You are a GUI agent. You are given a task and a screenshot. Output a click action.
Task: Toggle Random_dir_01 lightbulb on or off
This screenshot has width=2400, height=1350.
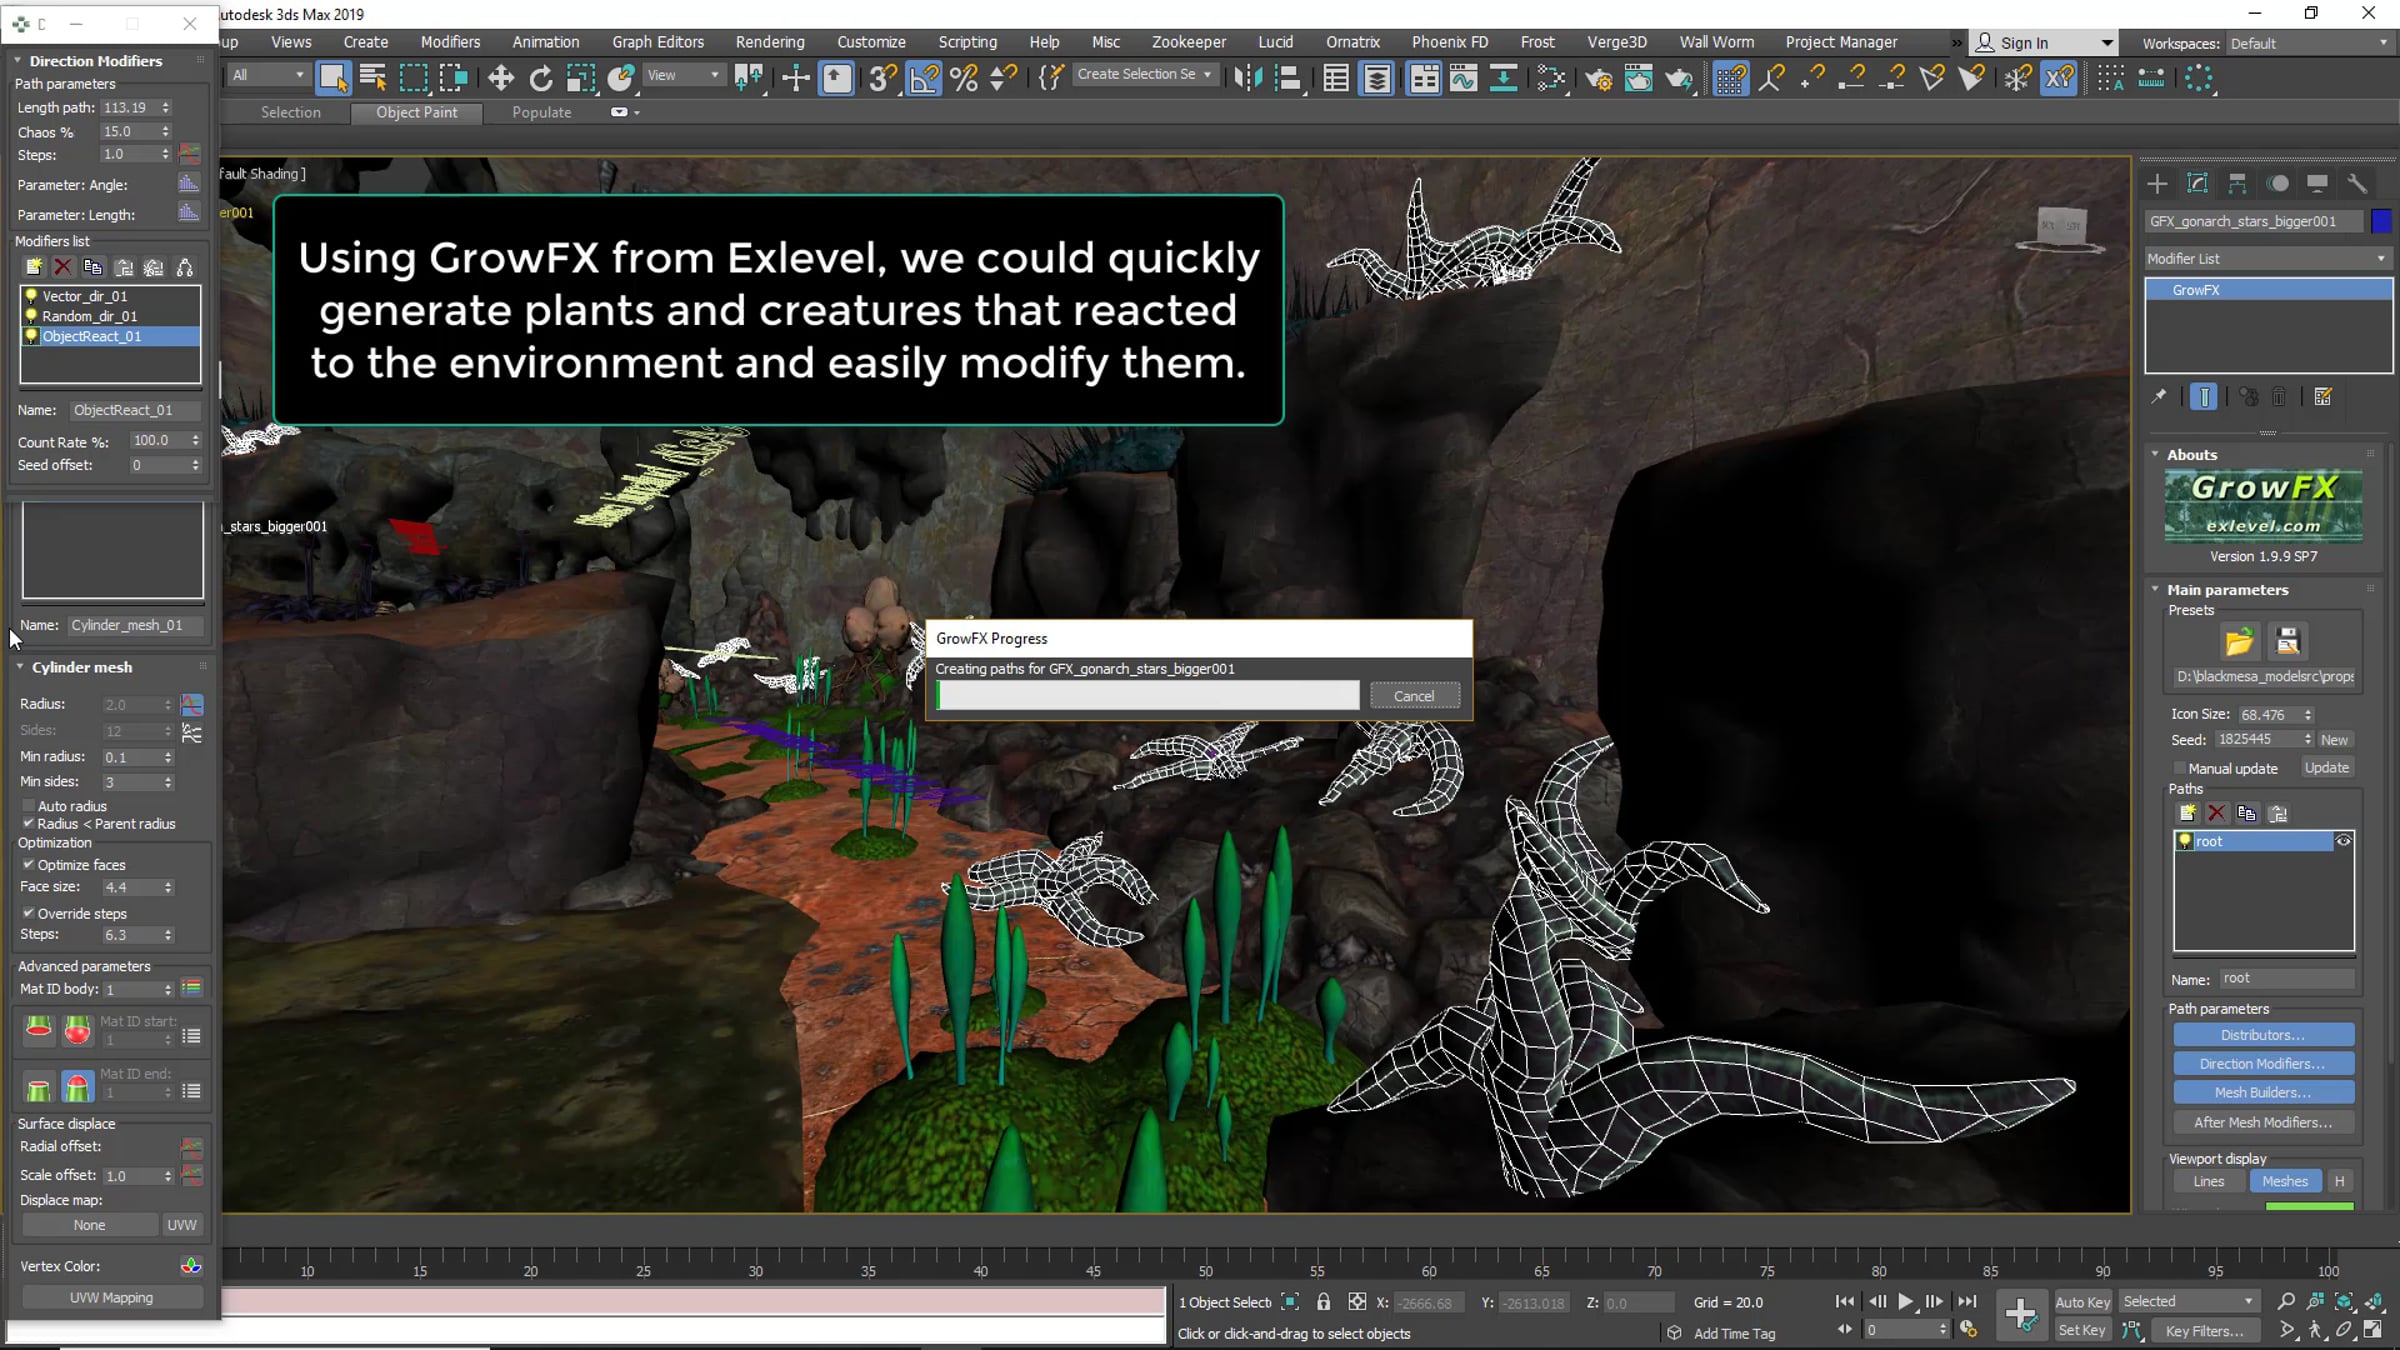[31, 316]
